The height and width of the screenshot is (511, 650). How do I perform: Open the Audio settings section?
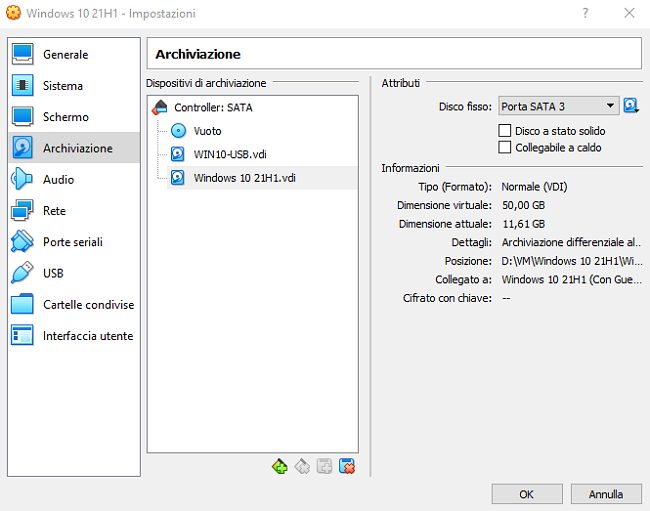point(74,179)
